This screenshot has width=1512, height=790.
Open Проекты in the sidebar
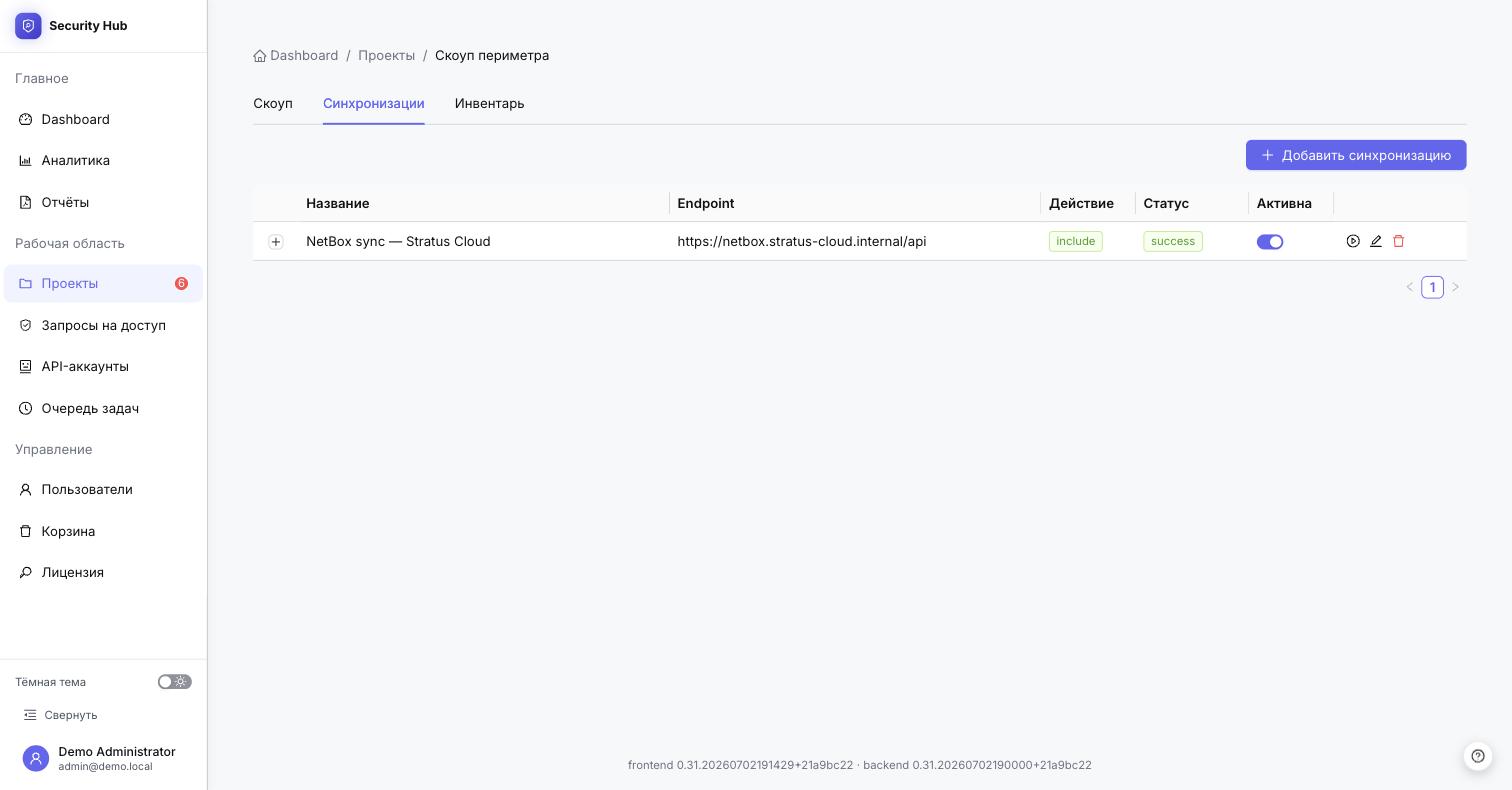[x=103, y=283]
